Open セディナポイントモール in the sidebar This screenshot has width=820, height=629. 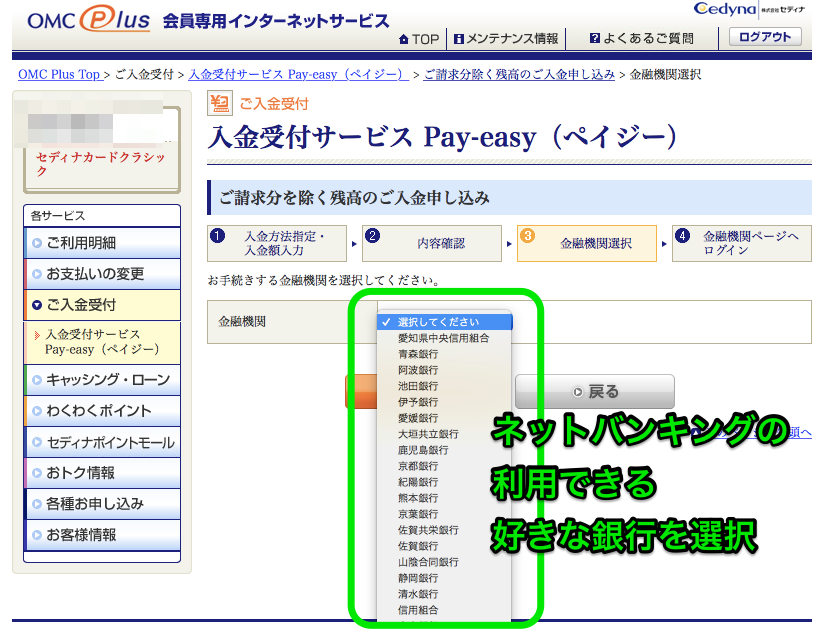pos(102,442)
